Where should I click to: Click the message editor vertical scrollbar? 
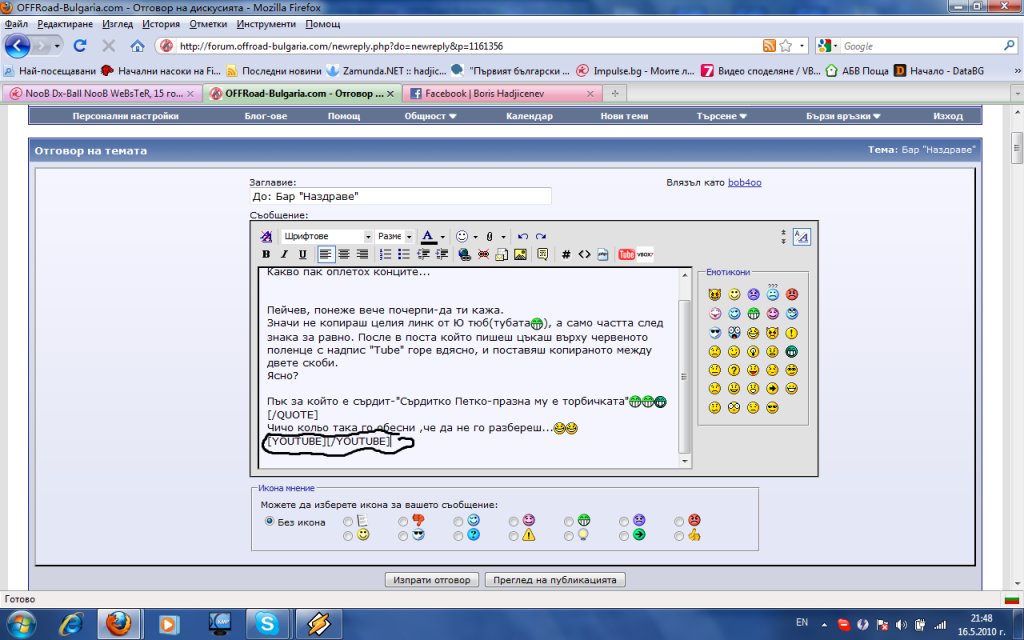pyautogui.click(x=684, y=368)
